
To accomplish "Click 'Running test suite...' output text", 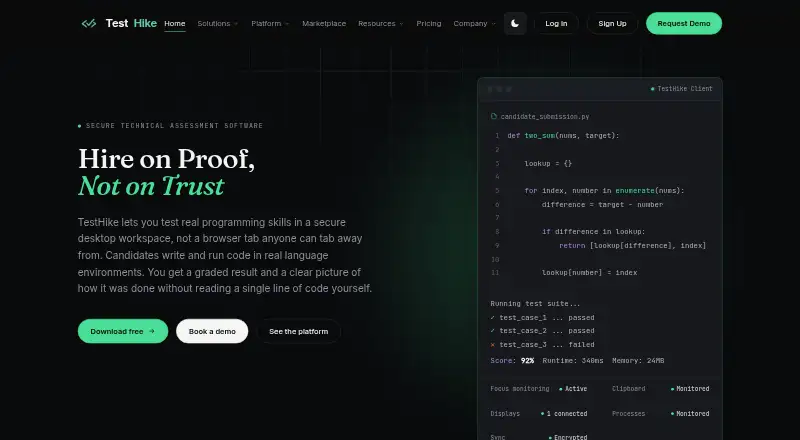I will point(535,304).
